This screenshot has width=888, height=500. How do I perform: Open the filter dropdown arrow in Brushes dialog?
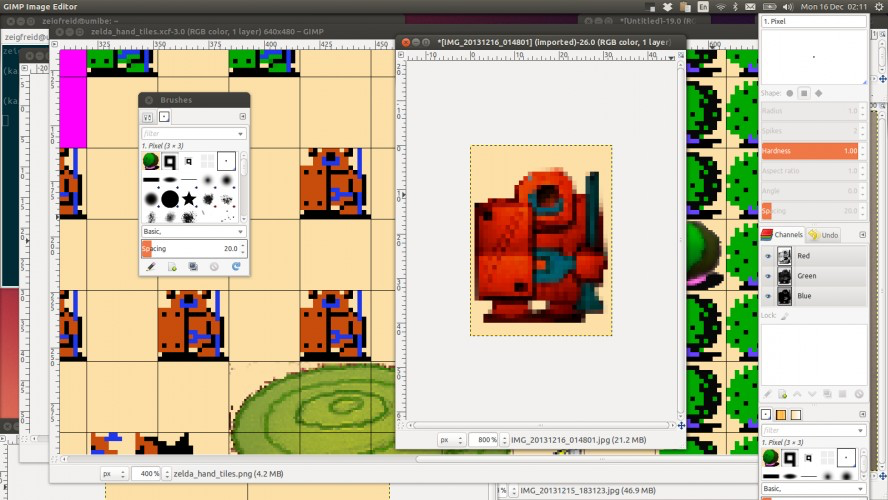241,134
